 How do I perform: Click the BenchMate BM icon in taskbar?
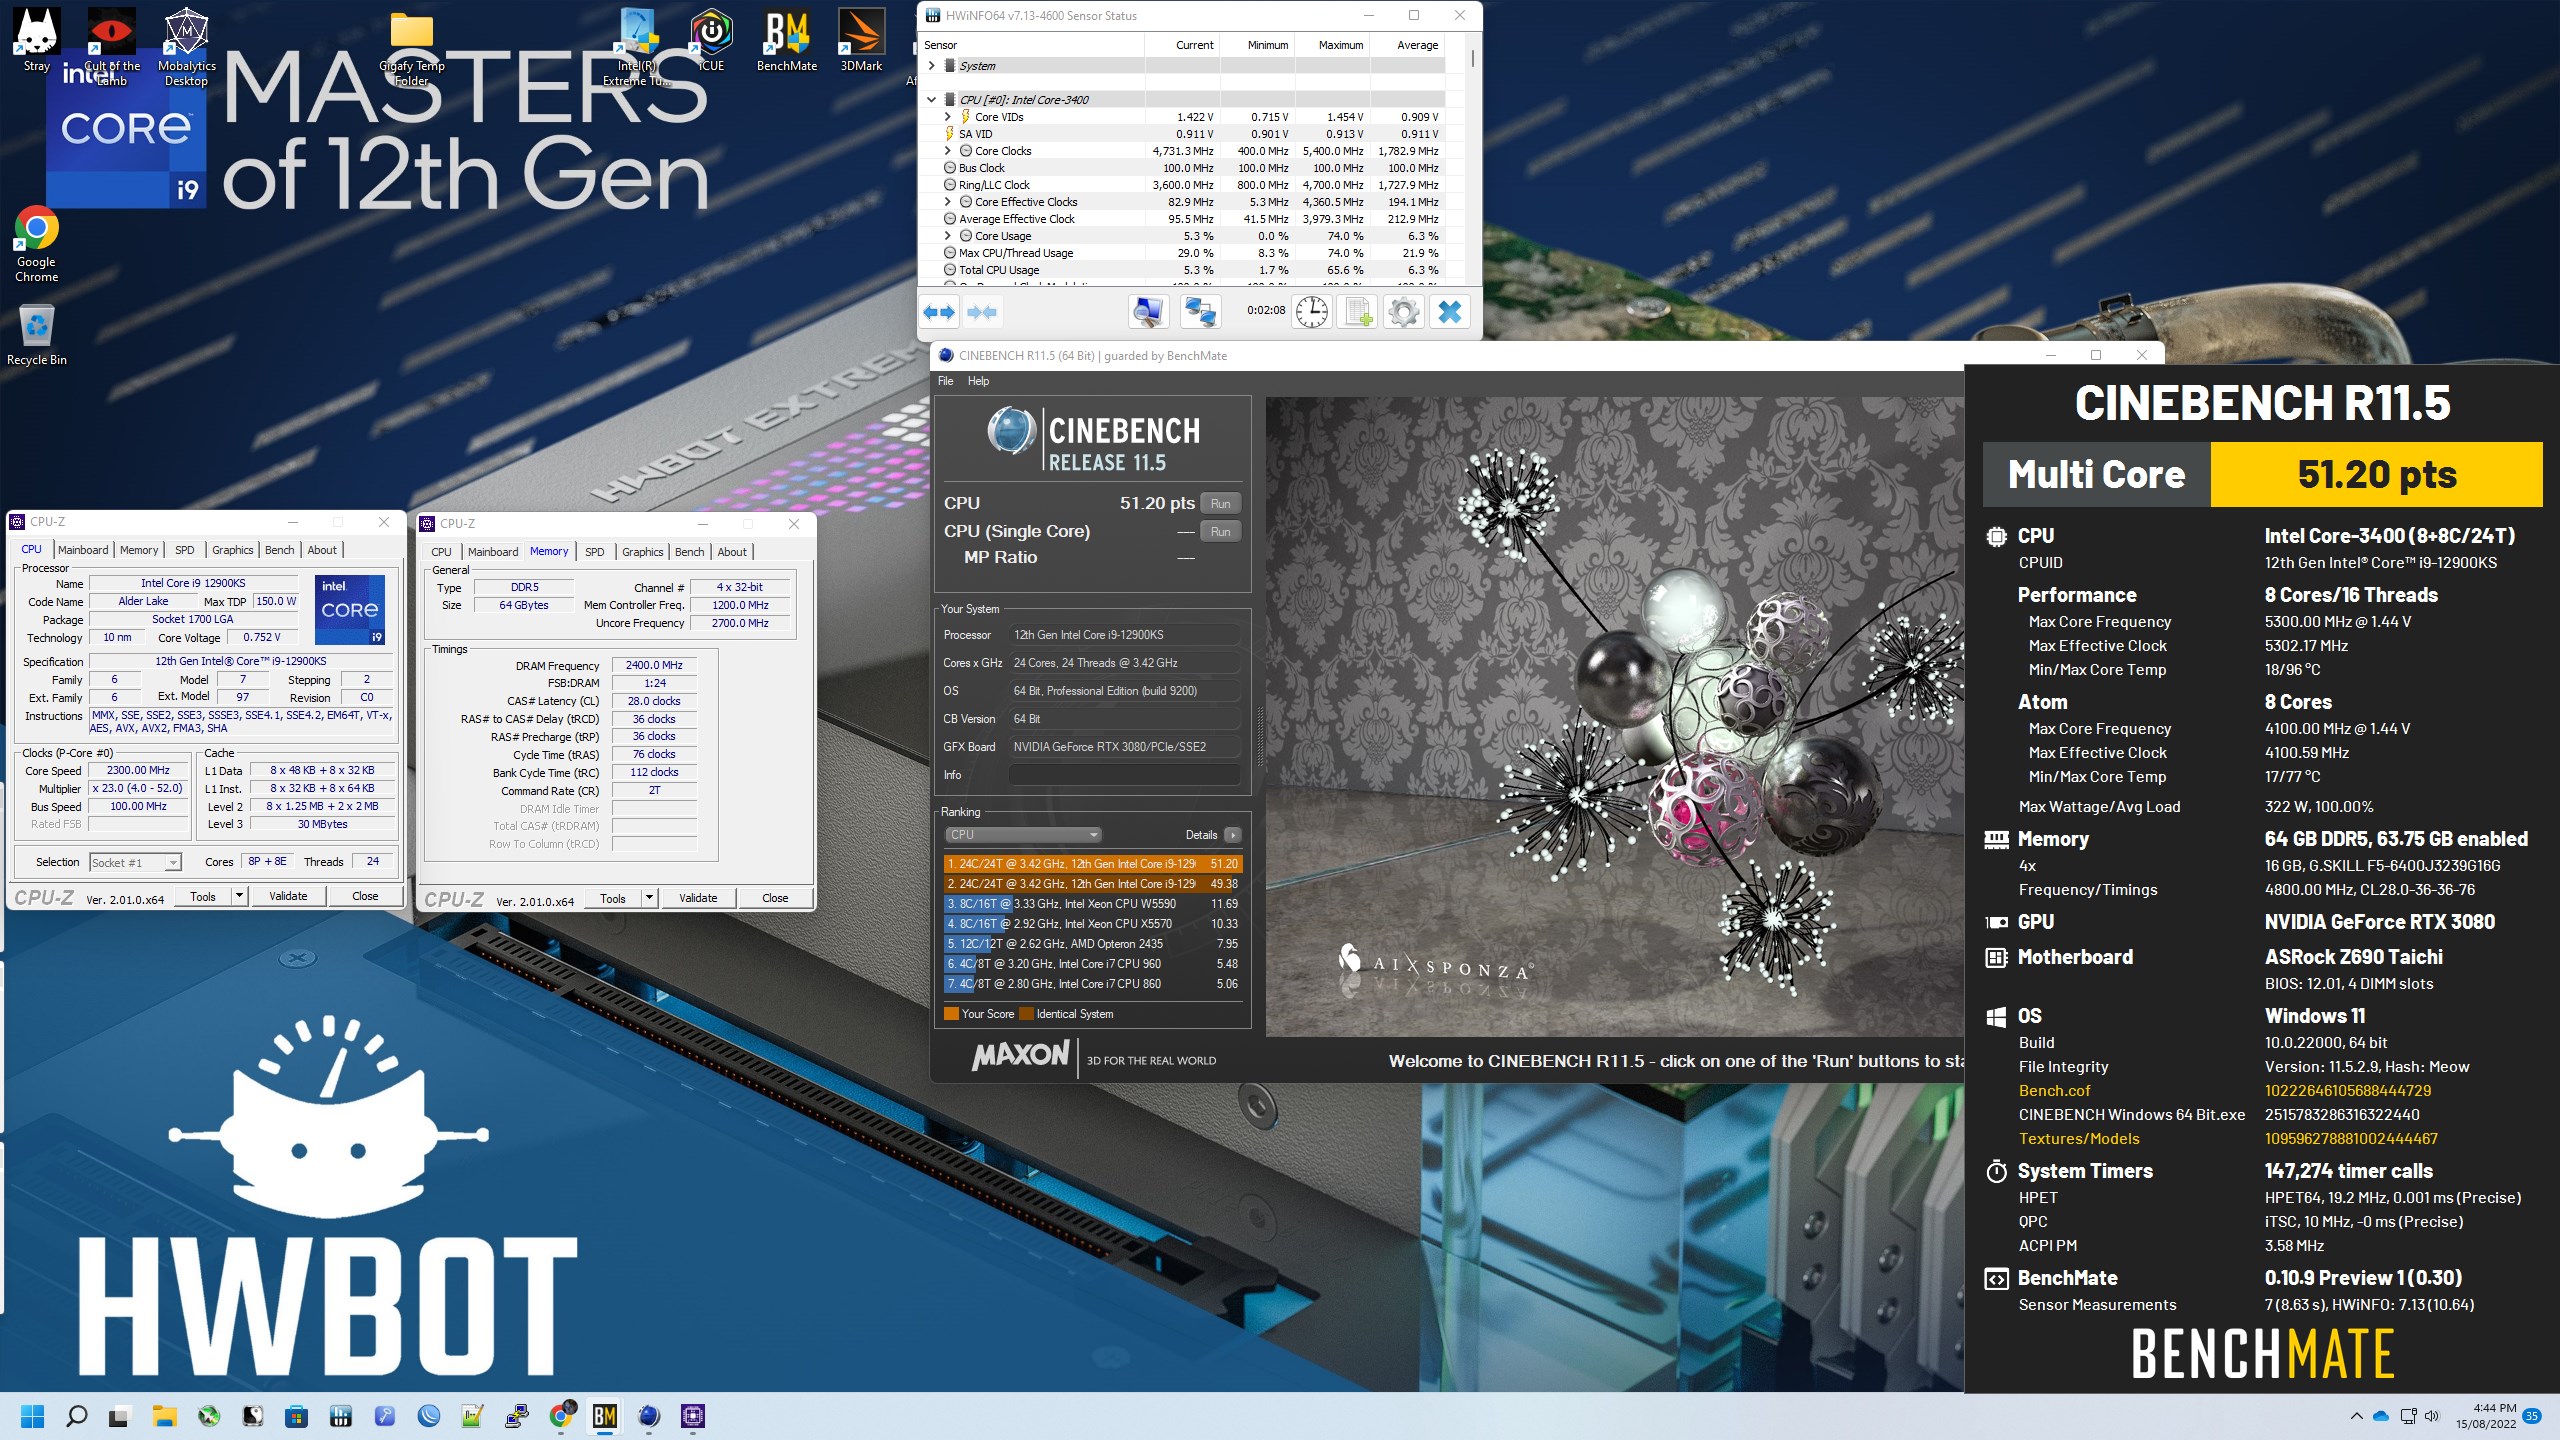(604, 1416)
